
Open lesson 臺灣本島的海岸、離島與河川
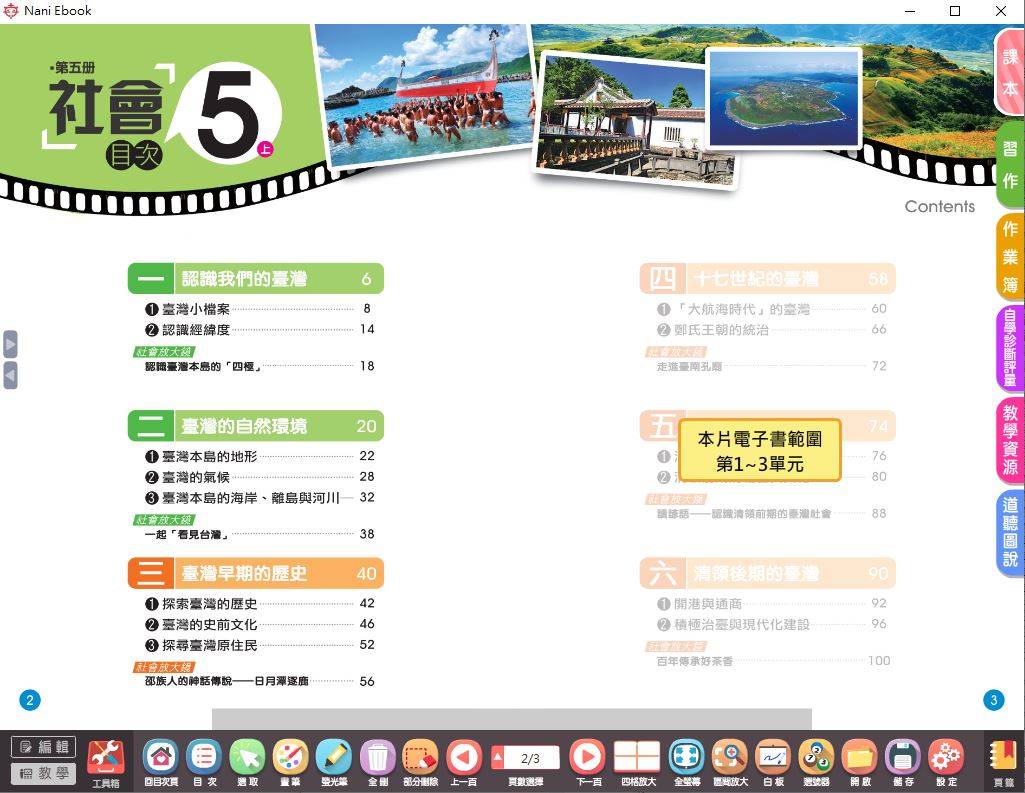tap(259, 498)
